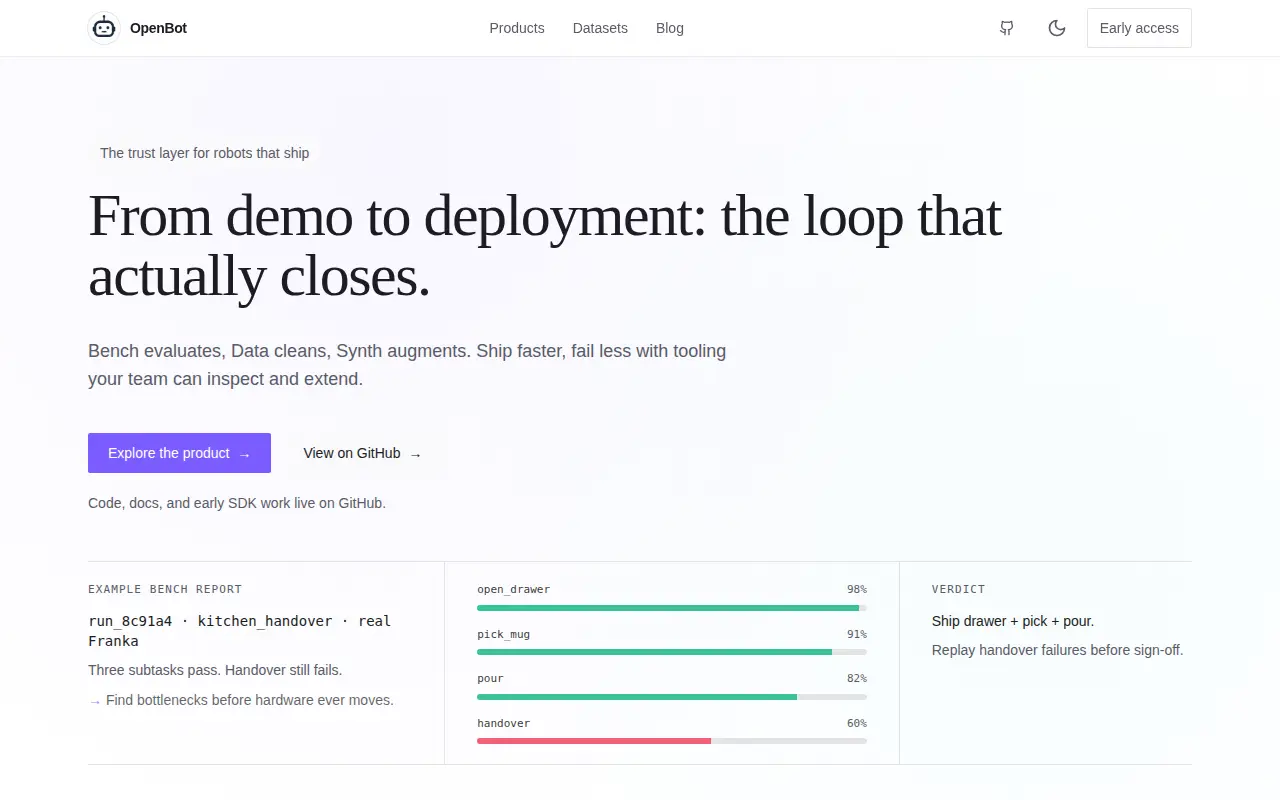Open the Blog nav link
Screen dimensions: 1280x800
pos(670,28)
